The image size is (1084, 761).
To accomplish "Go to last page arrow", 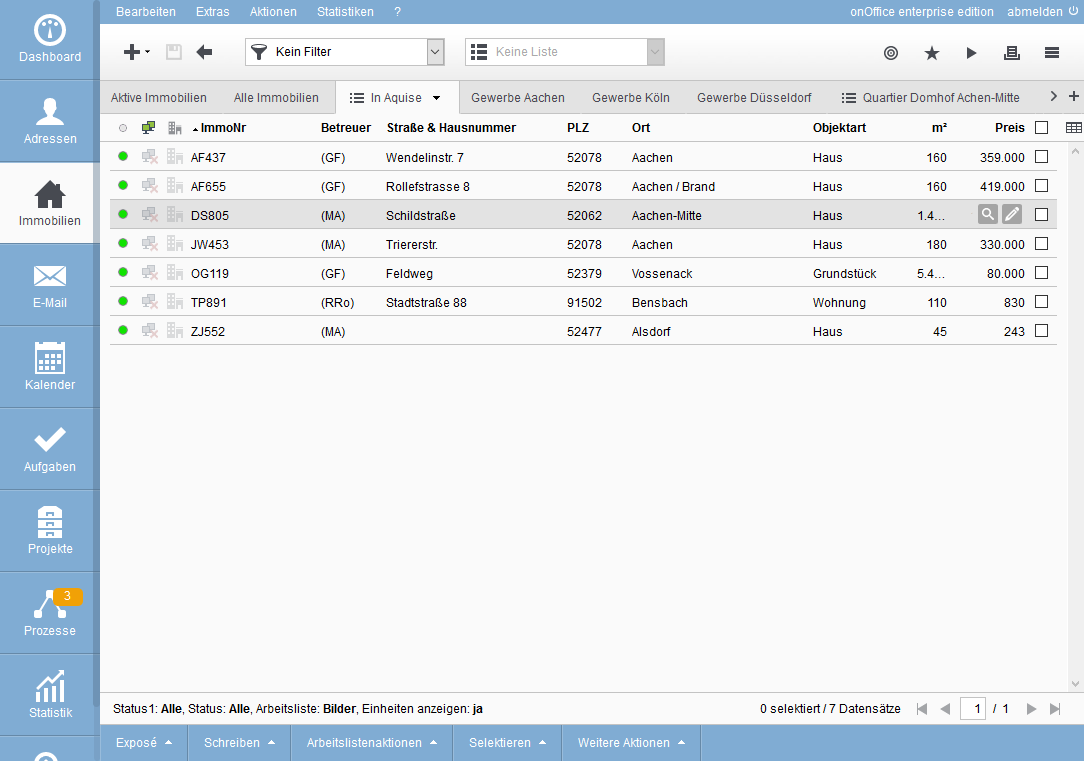I will pyautogui.click(x=1055, y=708).
